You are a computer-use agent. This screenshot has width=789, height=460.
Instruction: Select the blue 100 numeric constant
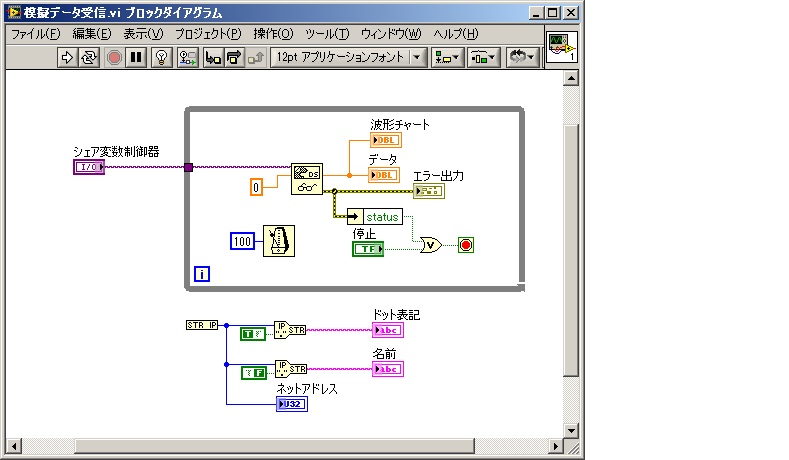coord(243,242)
